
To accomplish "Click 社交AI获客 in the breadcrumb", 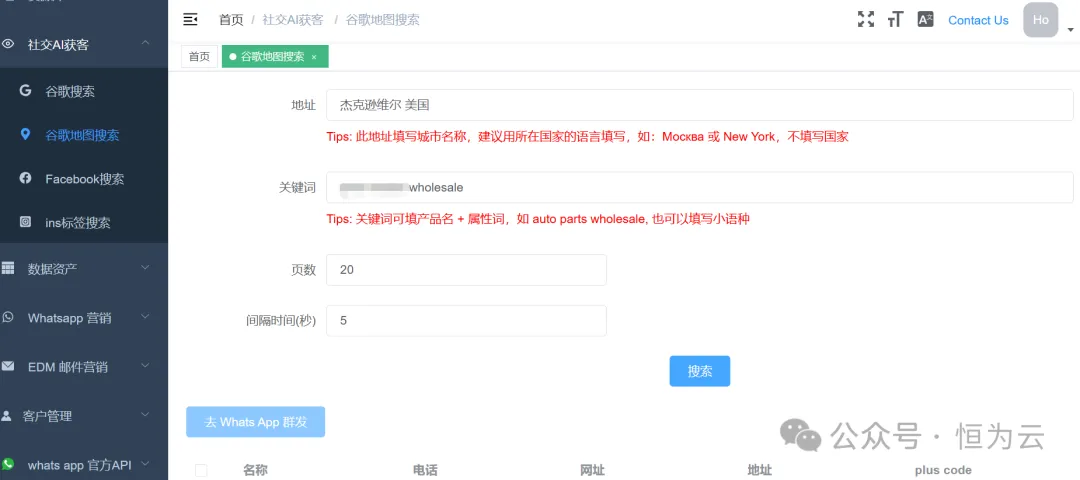I will coord(293,20).
